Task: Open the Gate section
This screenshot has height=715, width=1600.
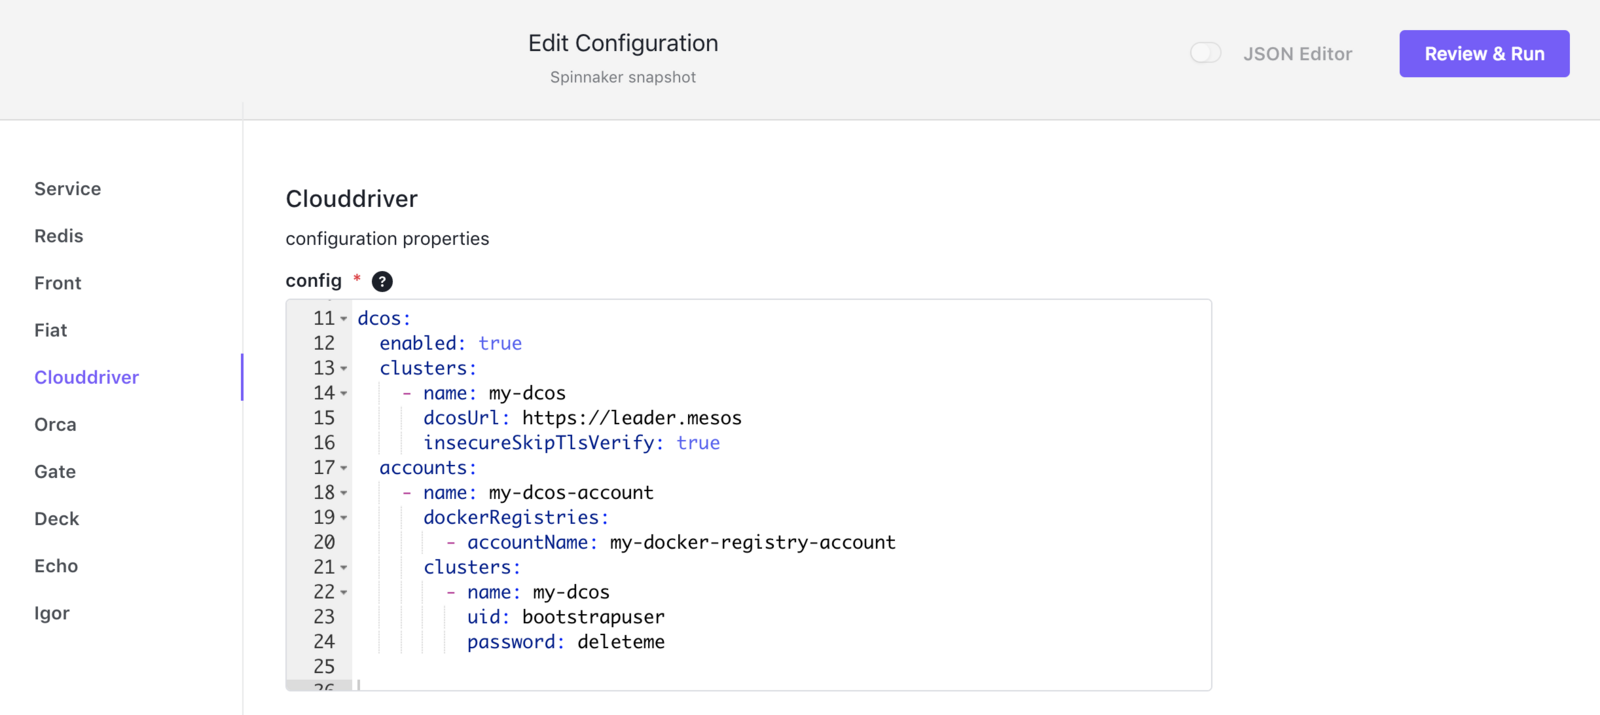Action: point(55,471)
